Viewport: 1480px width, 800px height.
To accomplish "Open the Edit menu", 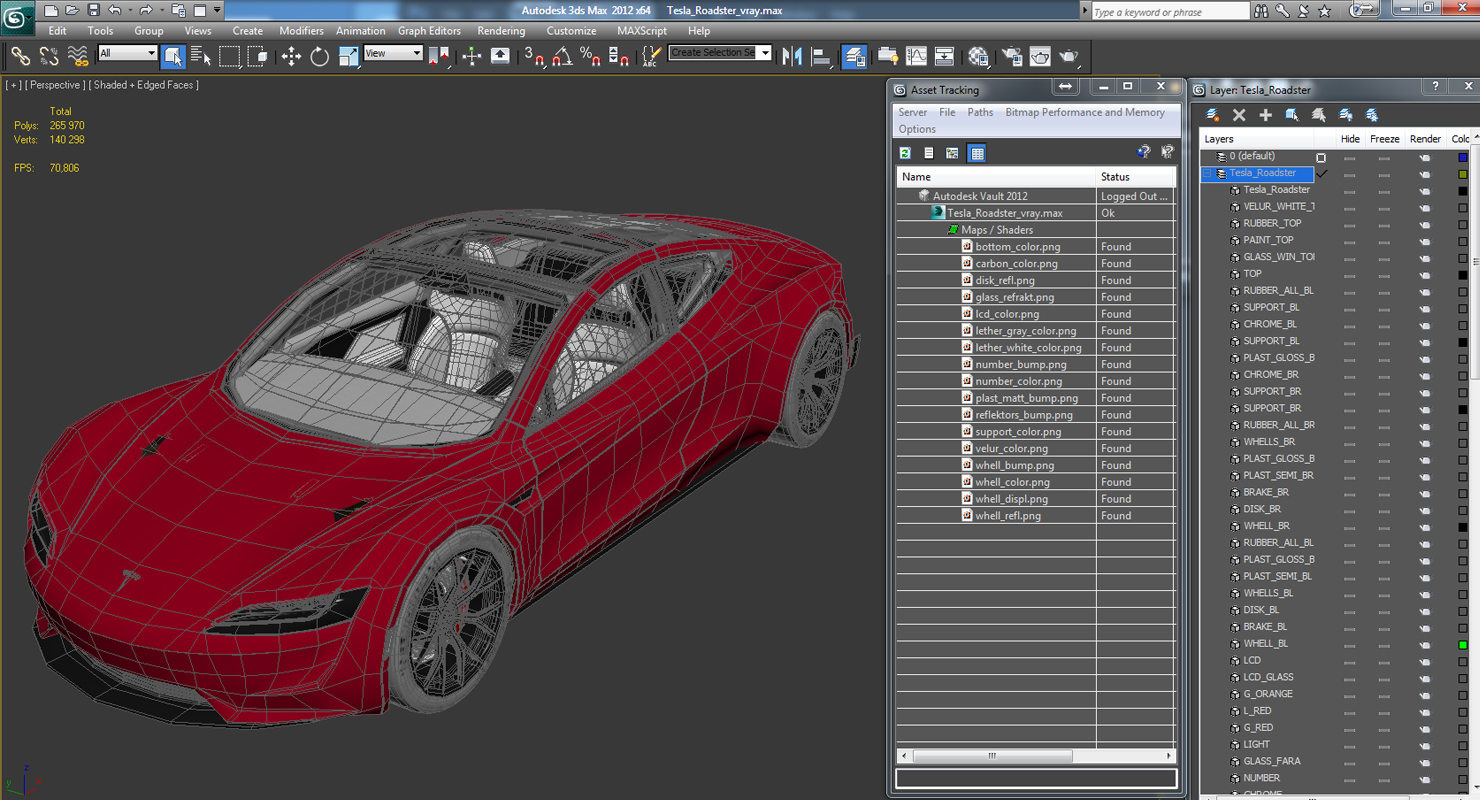I will pos(57,31).
